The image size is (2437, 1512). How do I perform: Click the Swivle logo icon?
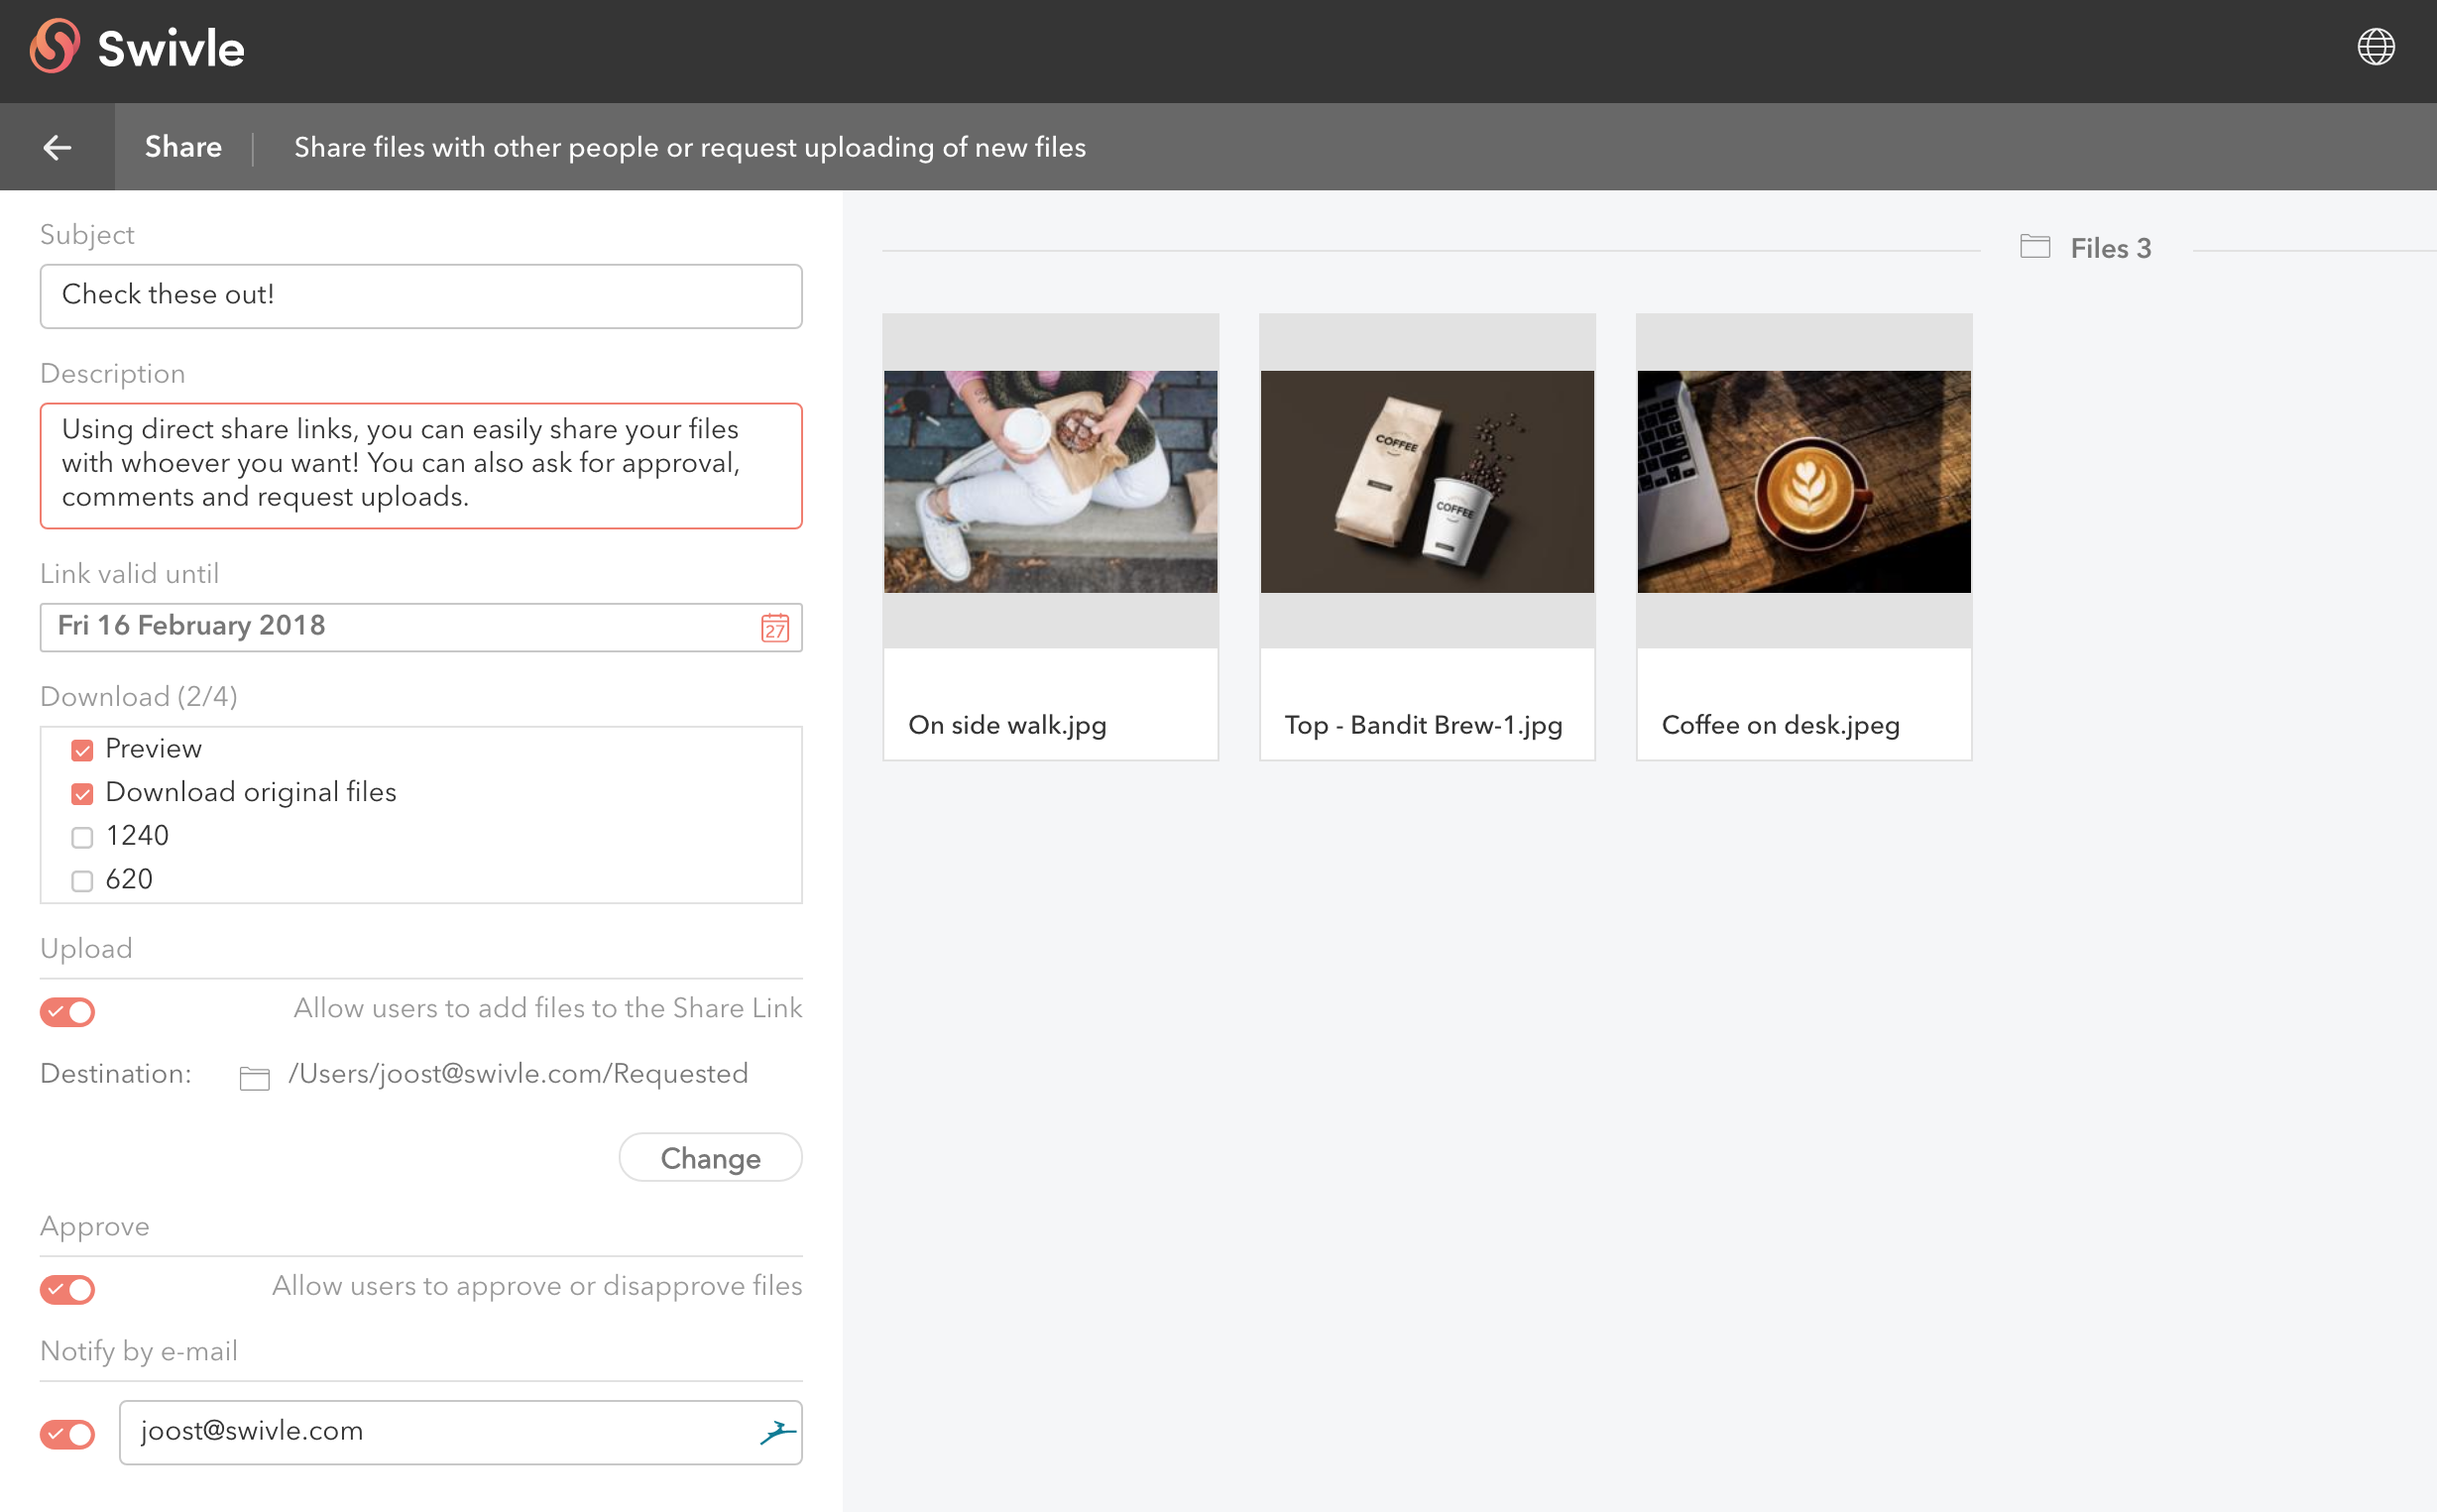[55, 47]
